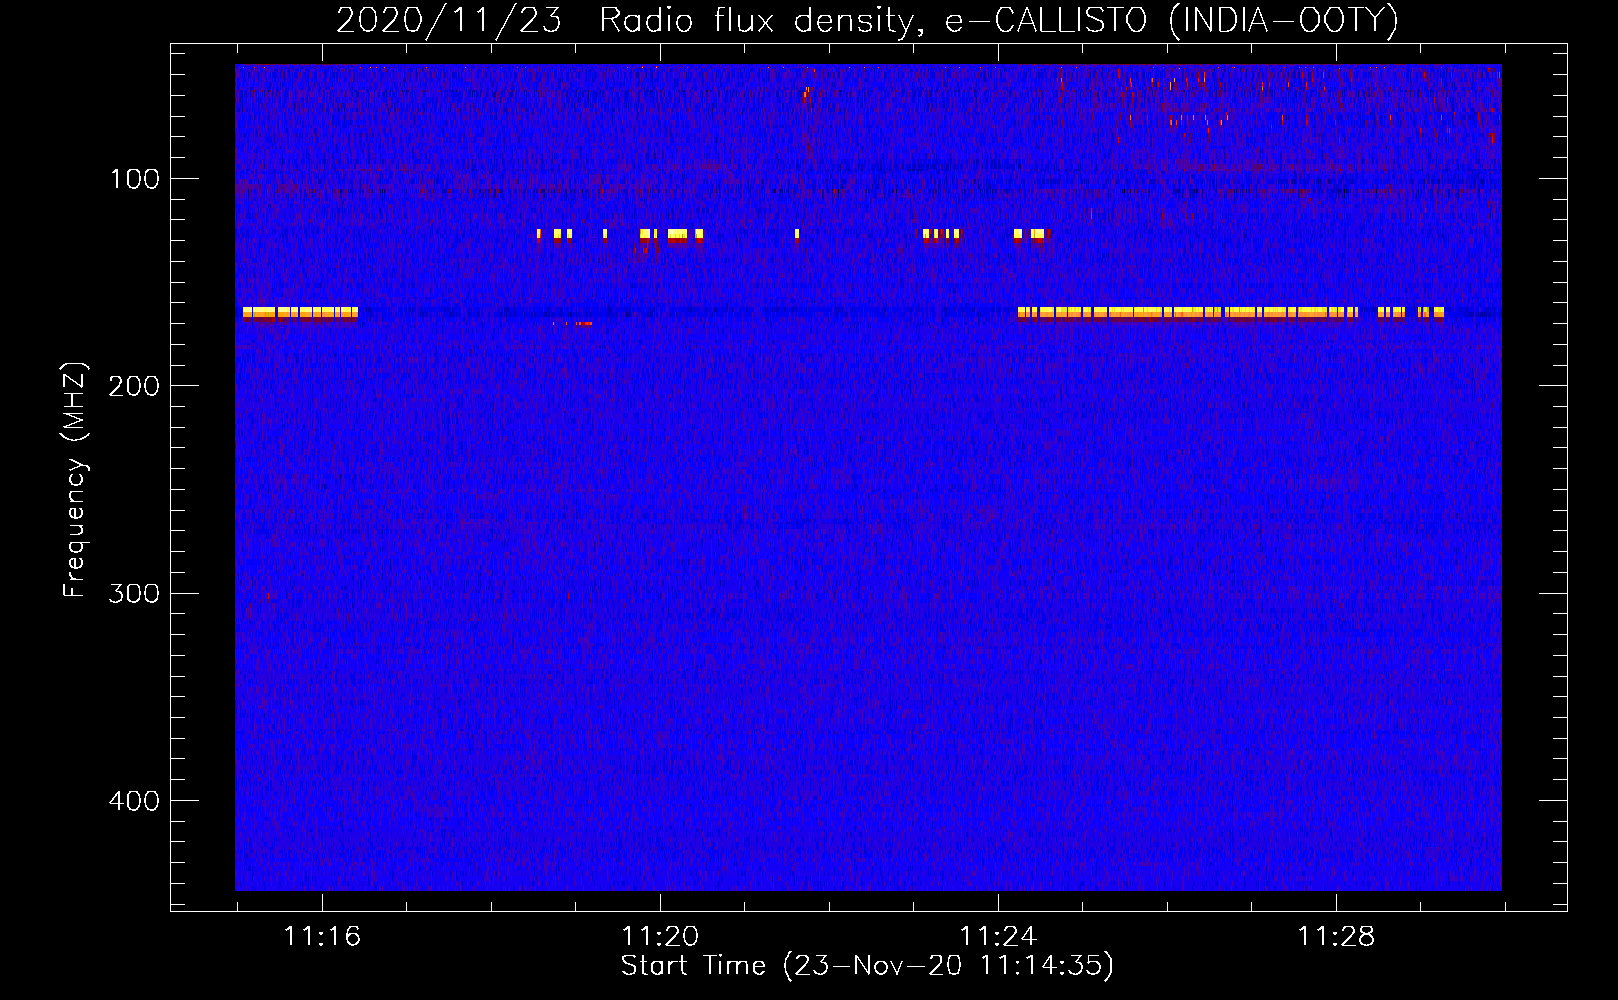Click the "Start Time (23-Nov-20 11:14:35)" label
This screenshot has height=1000, width=1618.
[867, 966]
